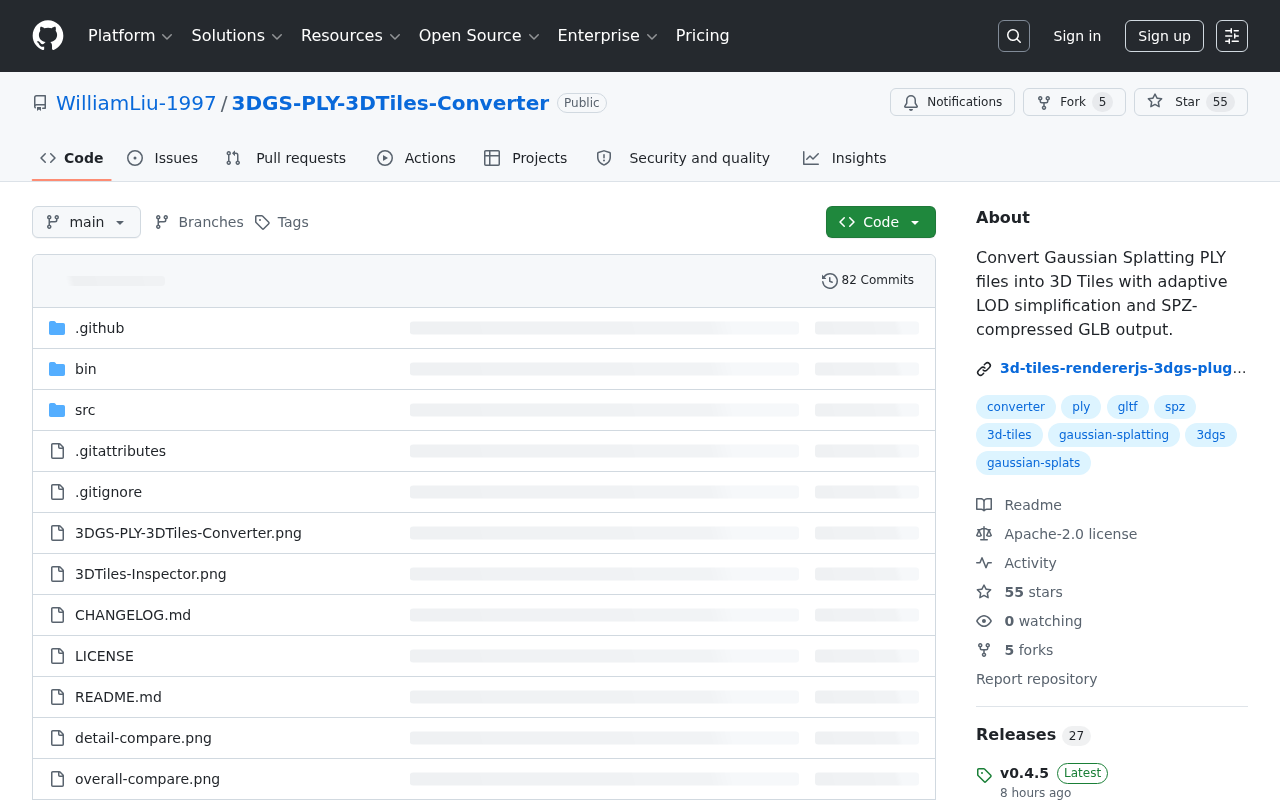Select the ply topic tag
Screen dimensions: 1280x800
click(1081, 407)
